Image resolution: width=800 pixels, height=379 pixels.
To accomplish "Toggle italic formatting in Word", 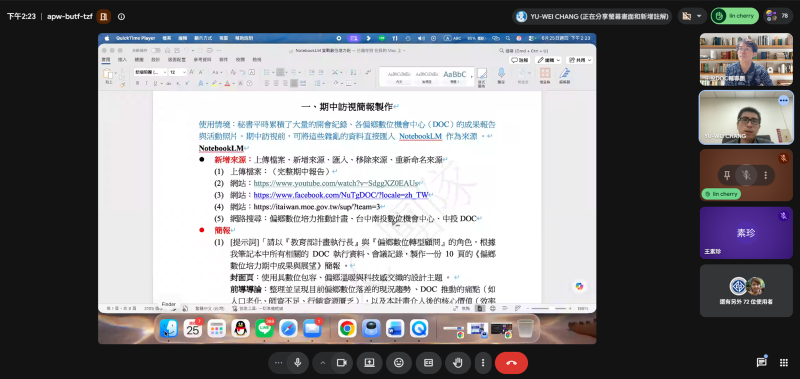I will pyautogui.click(x=146, y=83).
